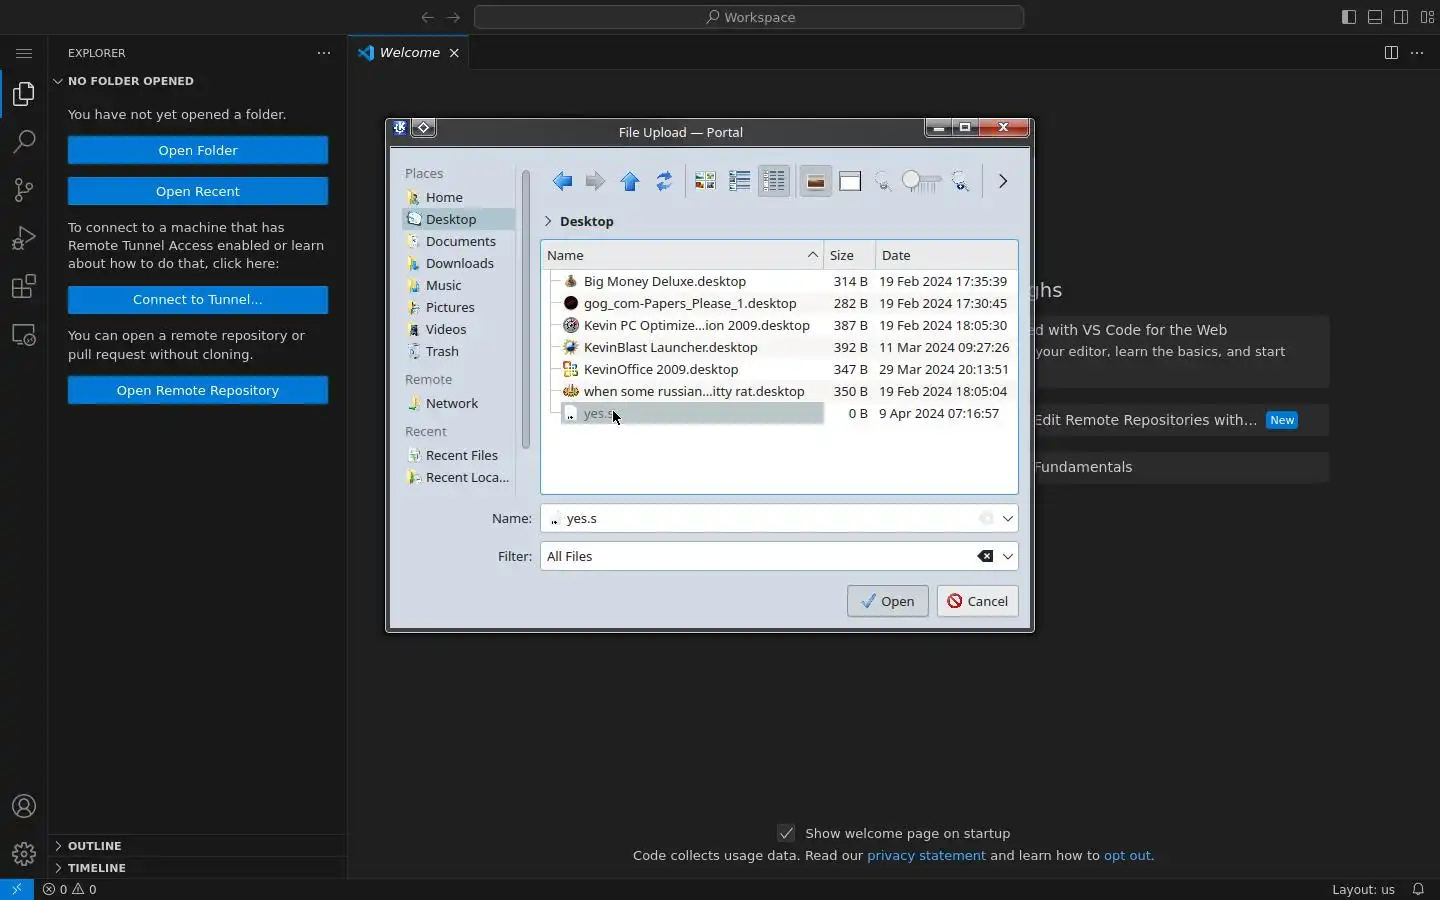Toggle the file preview pane button
The height and width of the screenshot is (900, 1440).
tap(850, 181)
